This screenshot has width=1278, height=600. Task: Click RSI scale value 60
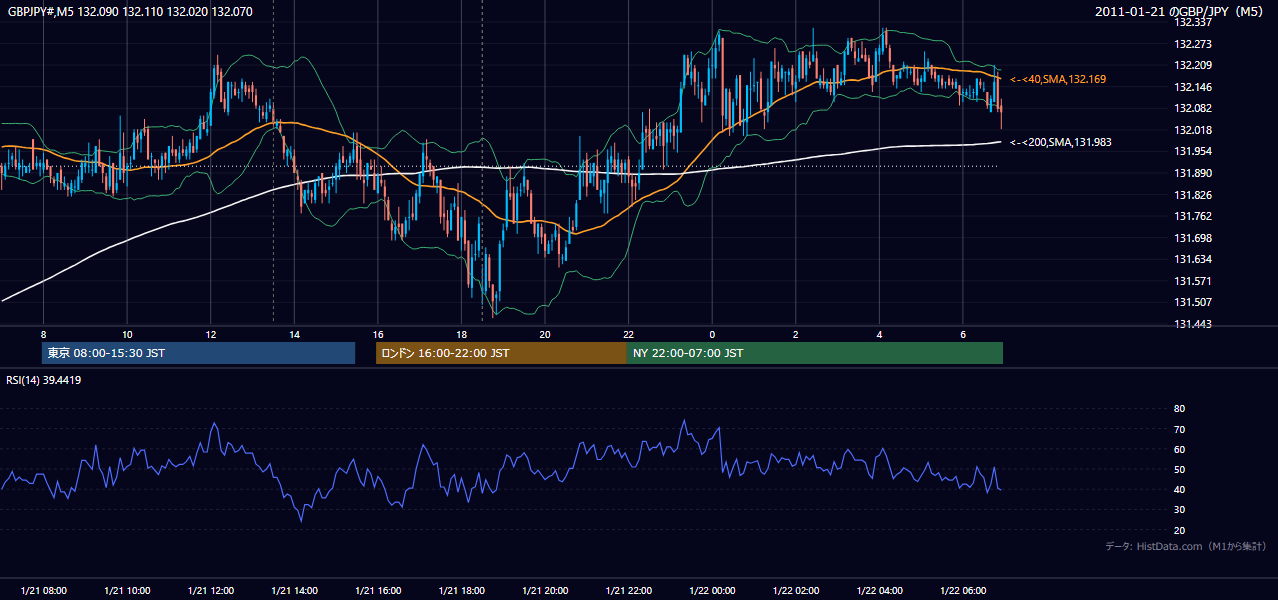click(1179, 449)
